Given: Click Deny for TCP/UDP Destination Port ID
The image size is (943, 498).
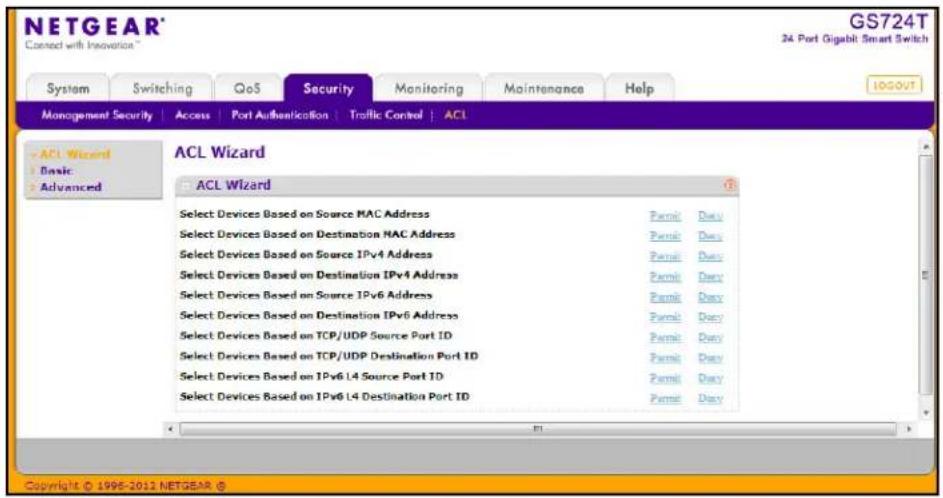Looking at the screenshot, I should click(710, 358).
